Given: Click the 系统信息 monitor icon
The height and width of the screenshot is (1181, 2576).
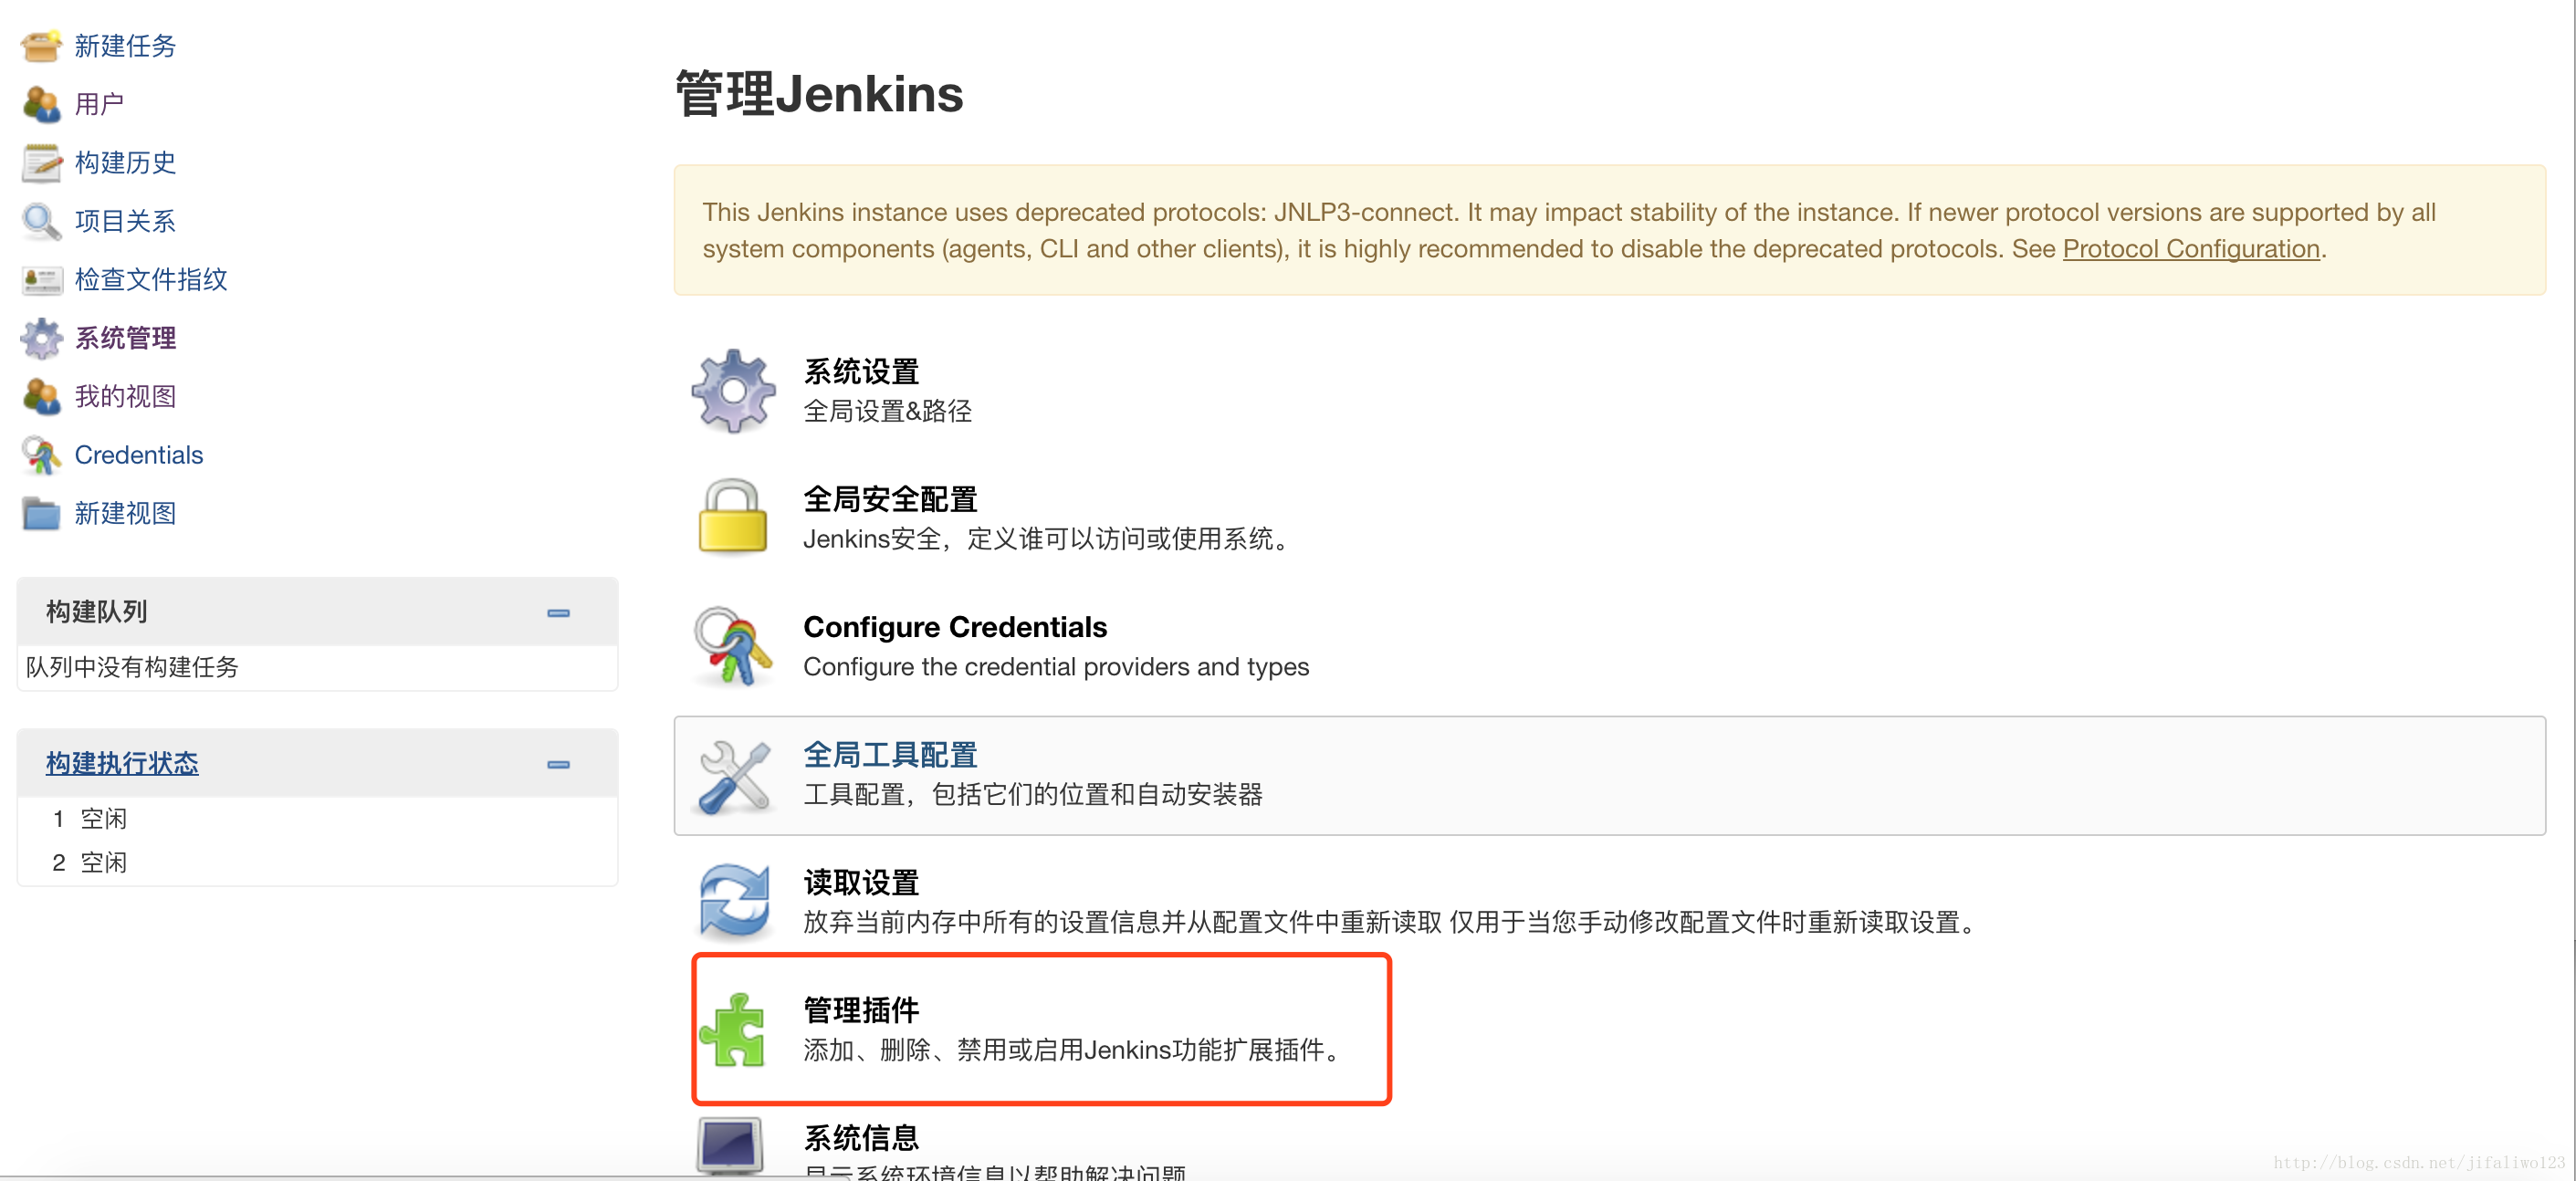Looking at the screenshot, I should pos(730,1147).
